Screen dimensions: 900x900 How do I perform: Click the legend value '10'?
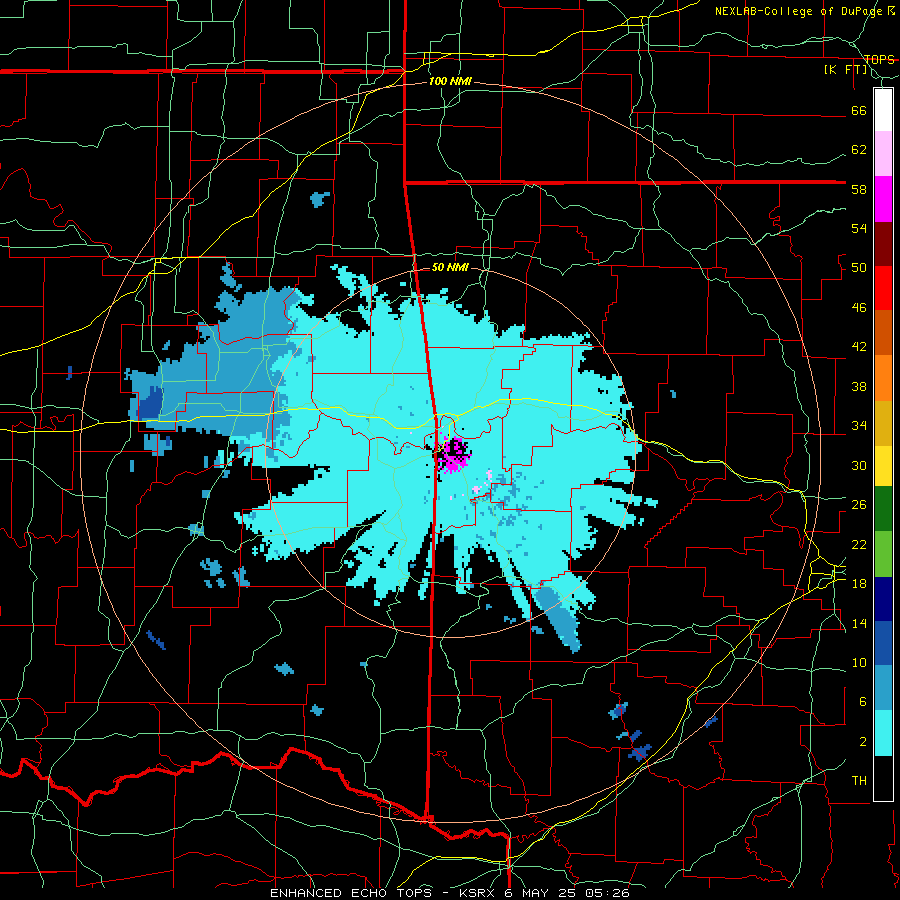click(859, 662)
